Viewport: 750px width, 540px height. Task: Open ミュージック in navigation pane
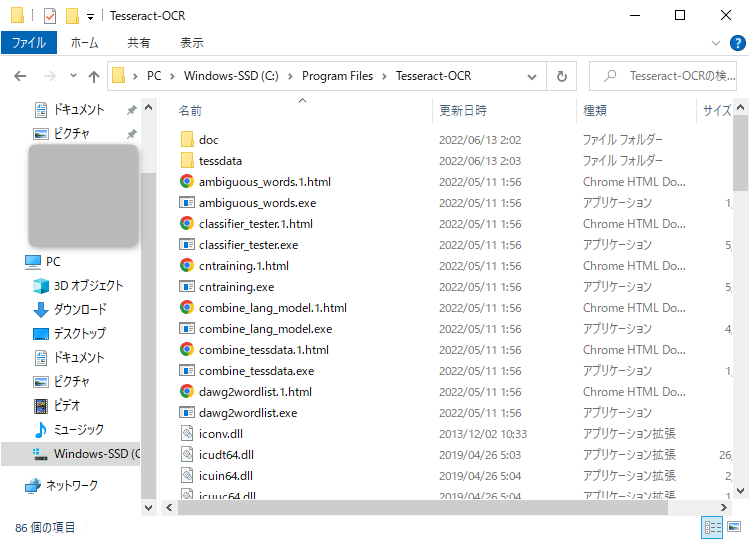point(78,430)
